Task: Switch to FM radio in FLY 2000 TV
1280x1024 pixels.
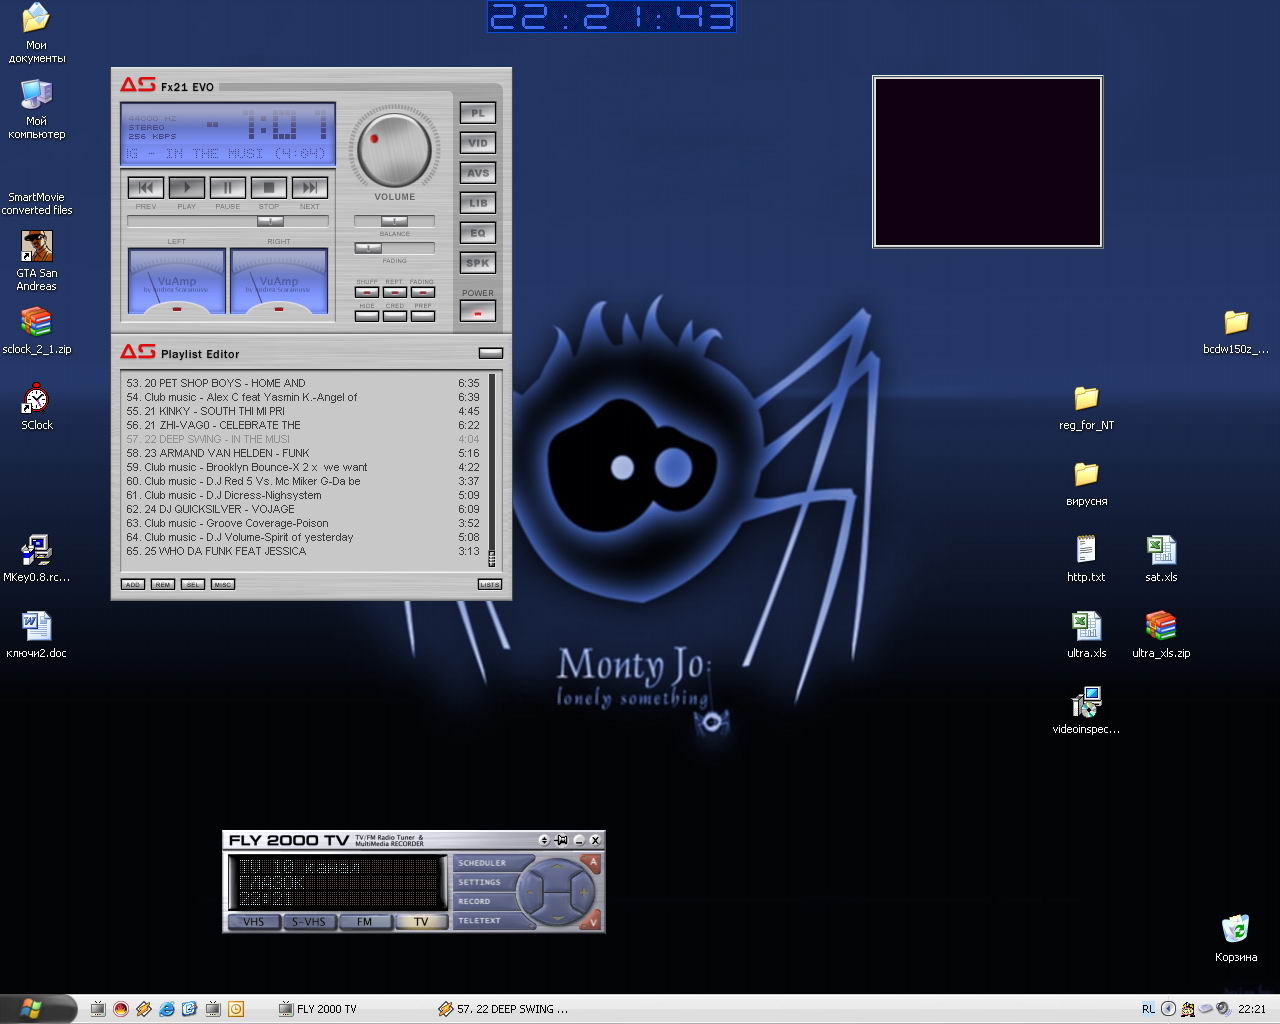Action: [x=364, y=922]
